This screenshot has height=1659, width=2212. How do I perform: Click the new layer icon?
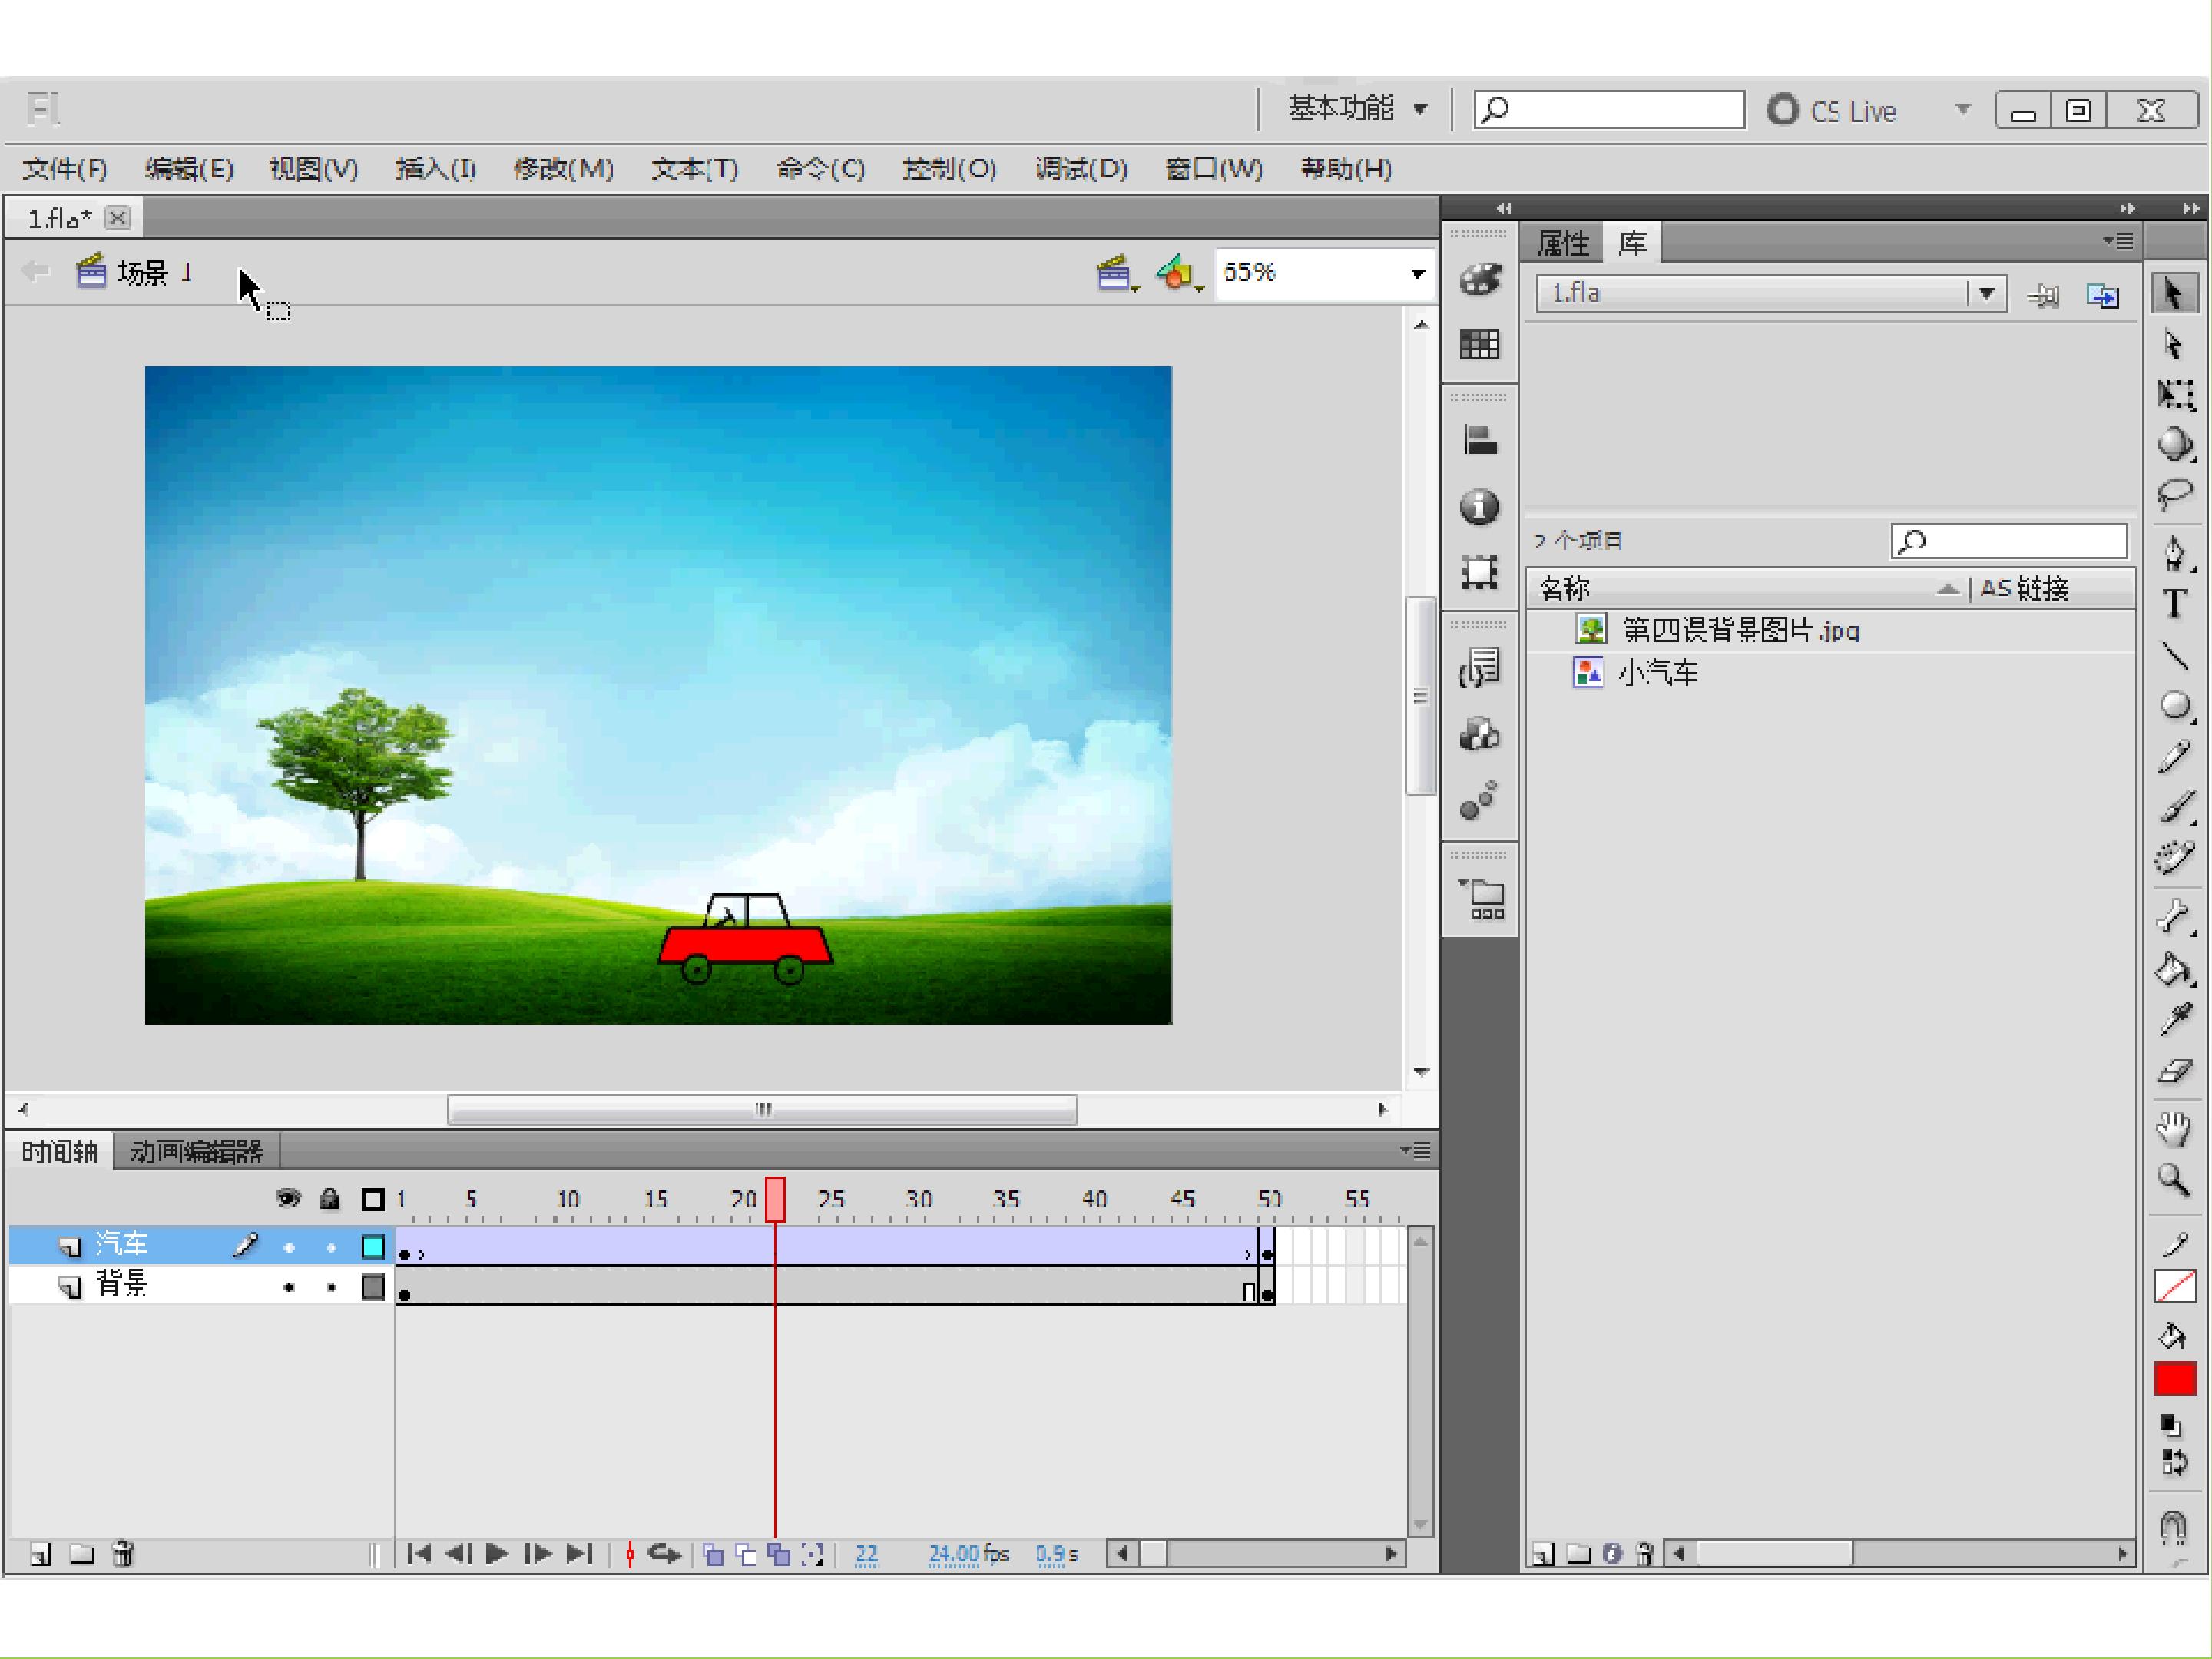(x=40, y=1554)
